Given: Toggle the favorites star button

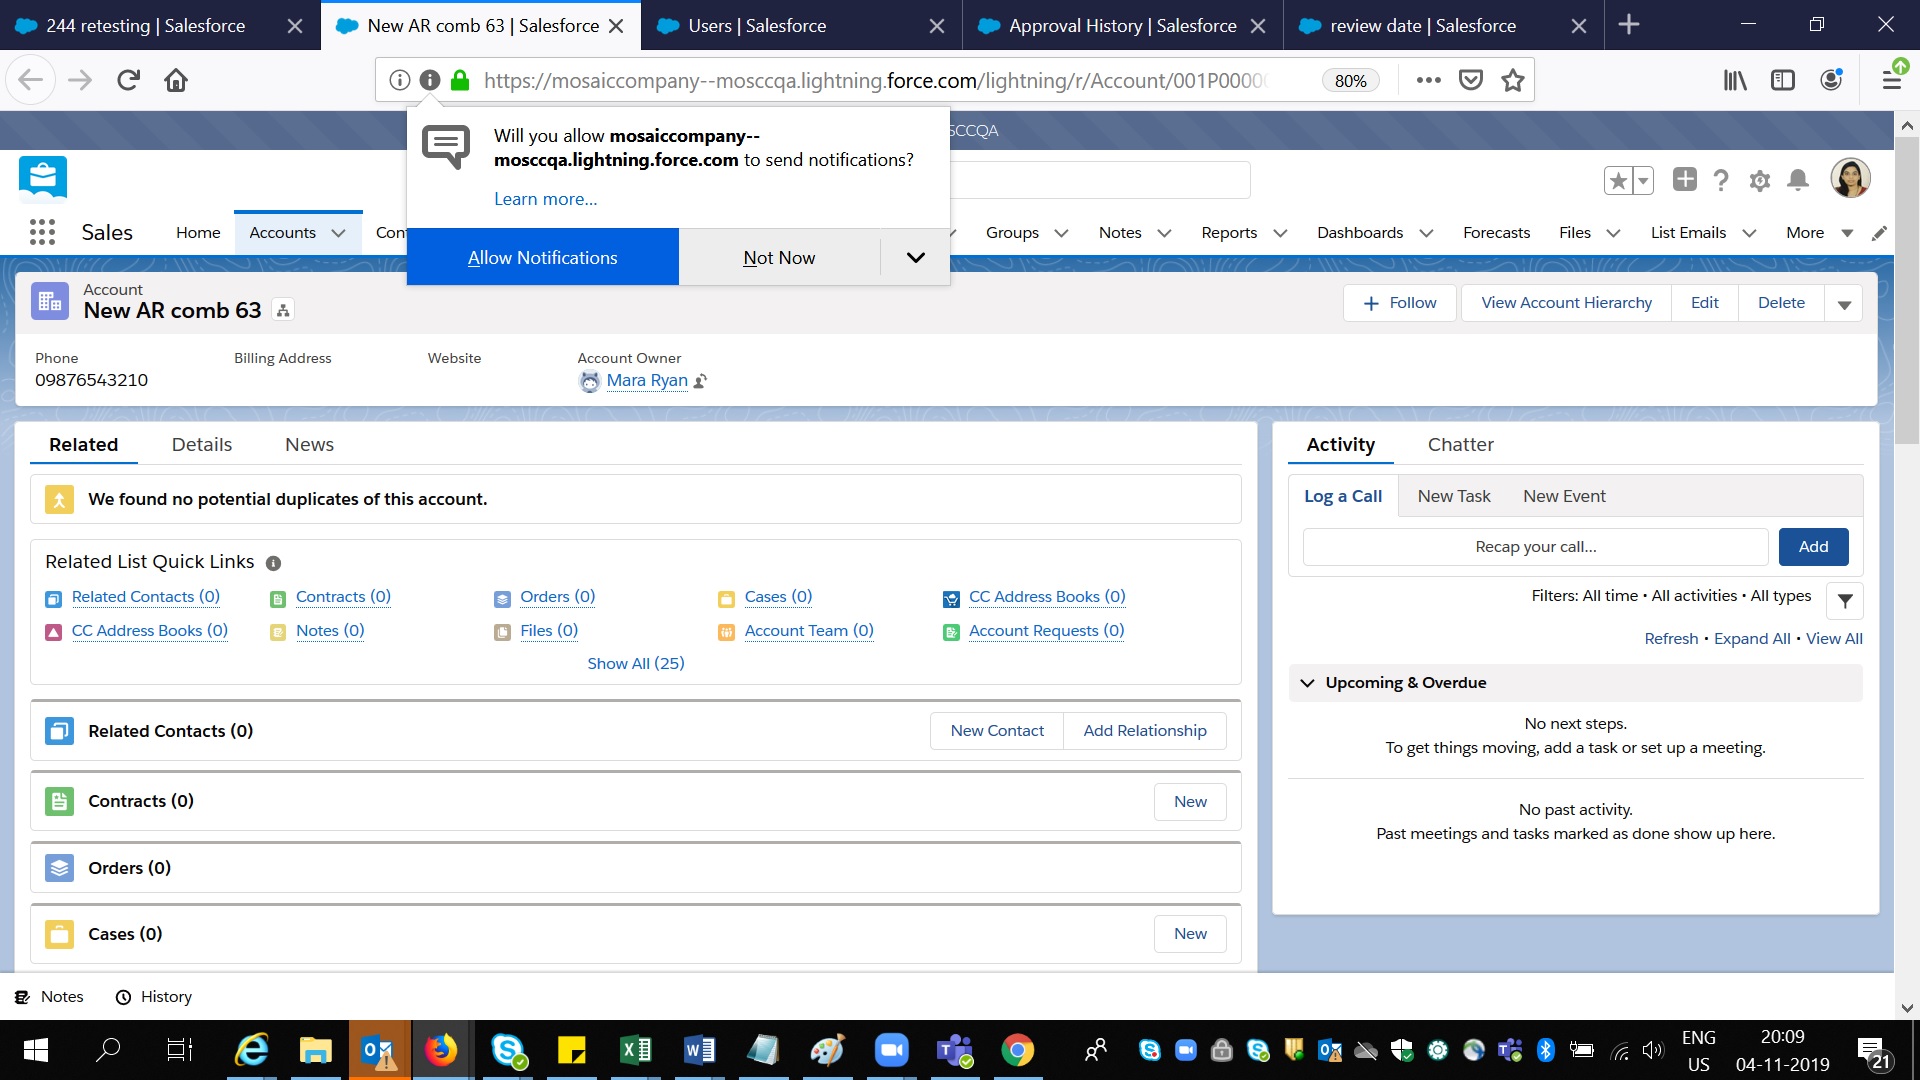Looking at the screenshot, I should (1618, 180).
